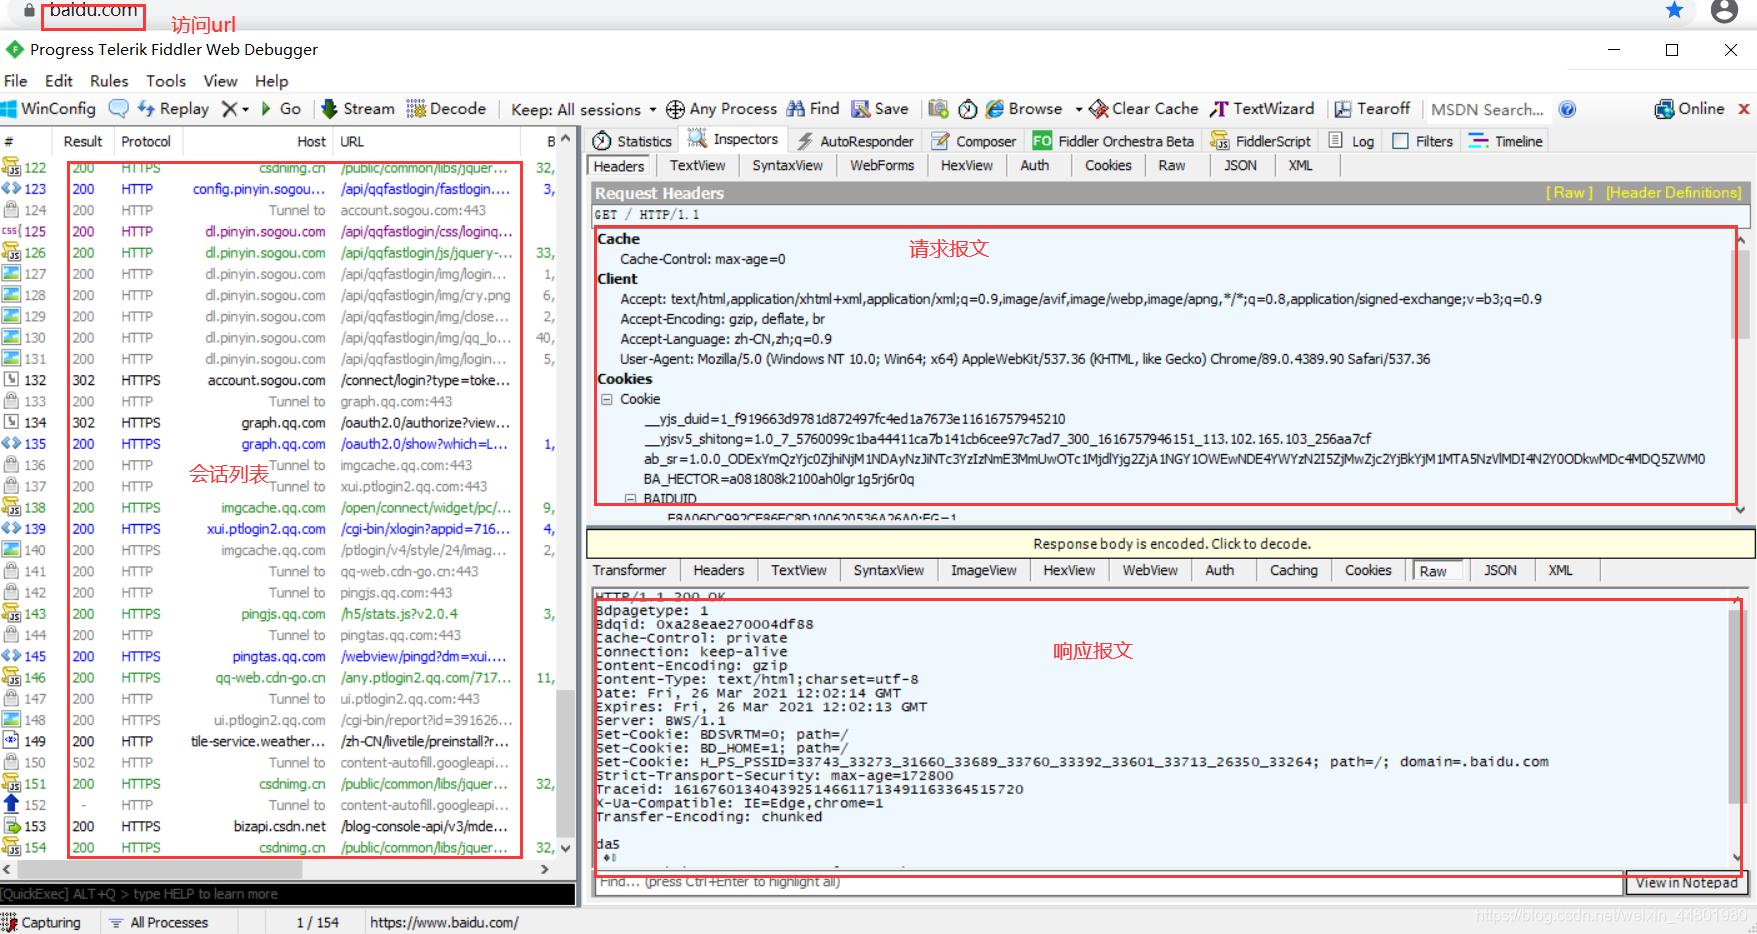Focus the response Find text box
Image resolution: width=1757 pixels, height=934 pixels.
[x=1108, y=883]
